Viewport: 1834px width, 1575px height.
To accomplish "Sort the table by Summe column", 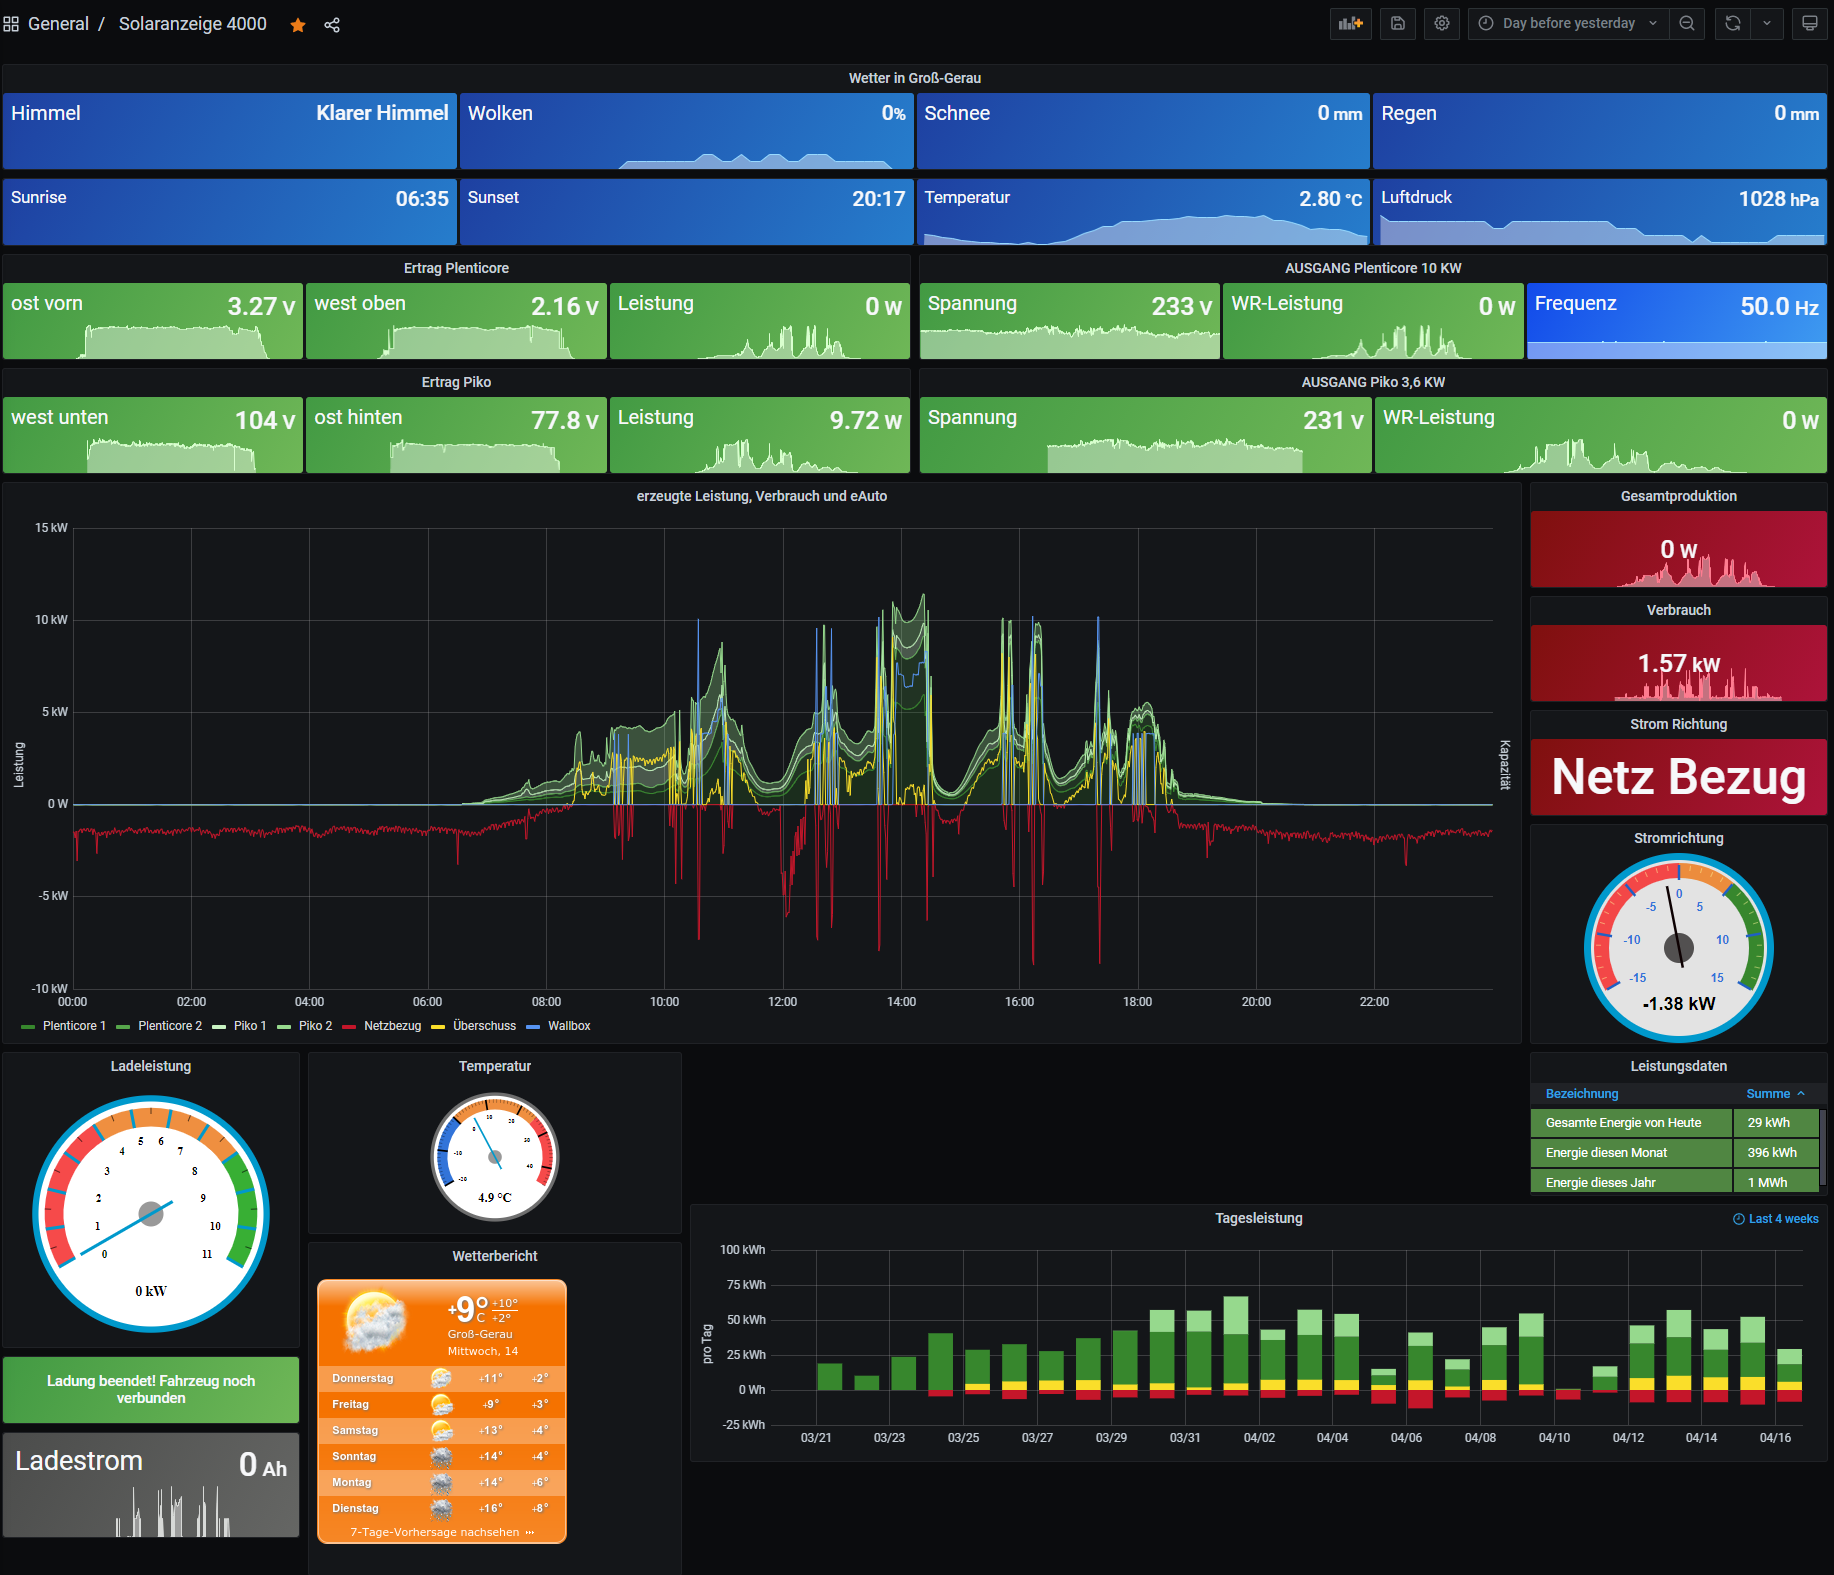I will pyautogui.click(x=1767, y=1094).
